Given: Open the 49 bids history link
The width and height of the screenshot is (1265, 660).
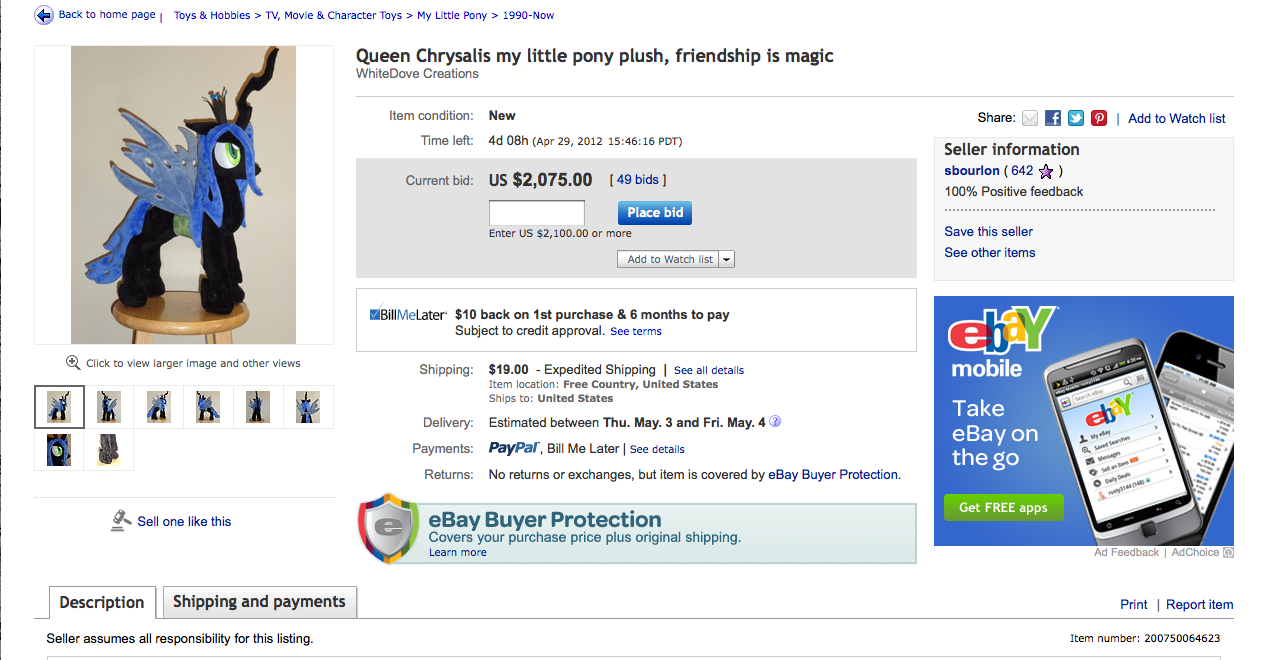Looking at the screenshot, I should 638,180.
